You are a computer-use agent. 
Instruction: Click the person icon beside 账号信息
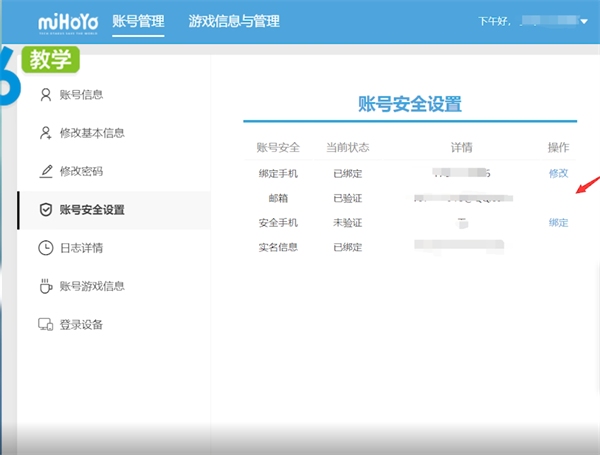click(x=44, y=95)
